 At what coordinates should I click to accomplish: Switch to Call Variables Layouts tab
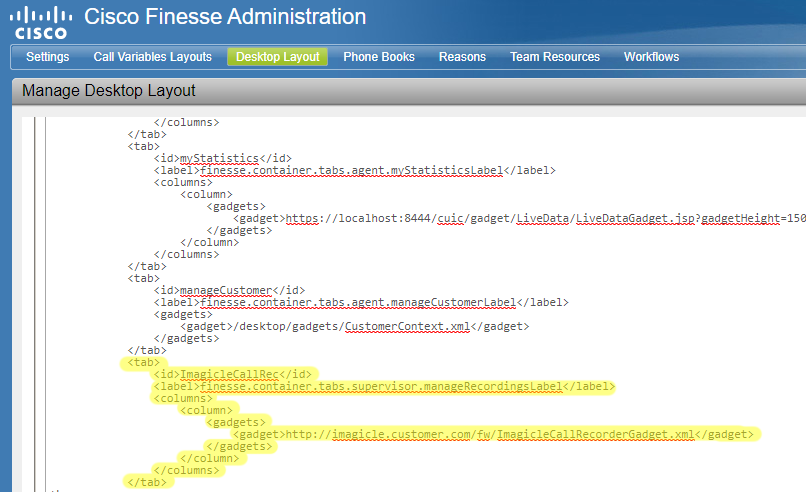pyautogui.click(x=152, y=57)
